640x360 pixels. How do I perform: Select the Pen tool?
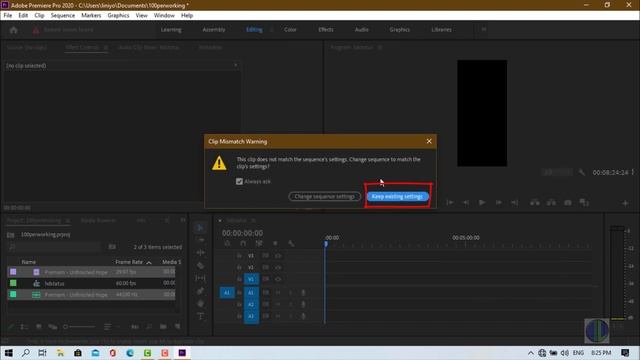click(x=200, y=291)
